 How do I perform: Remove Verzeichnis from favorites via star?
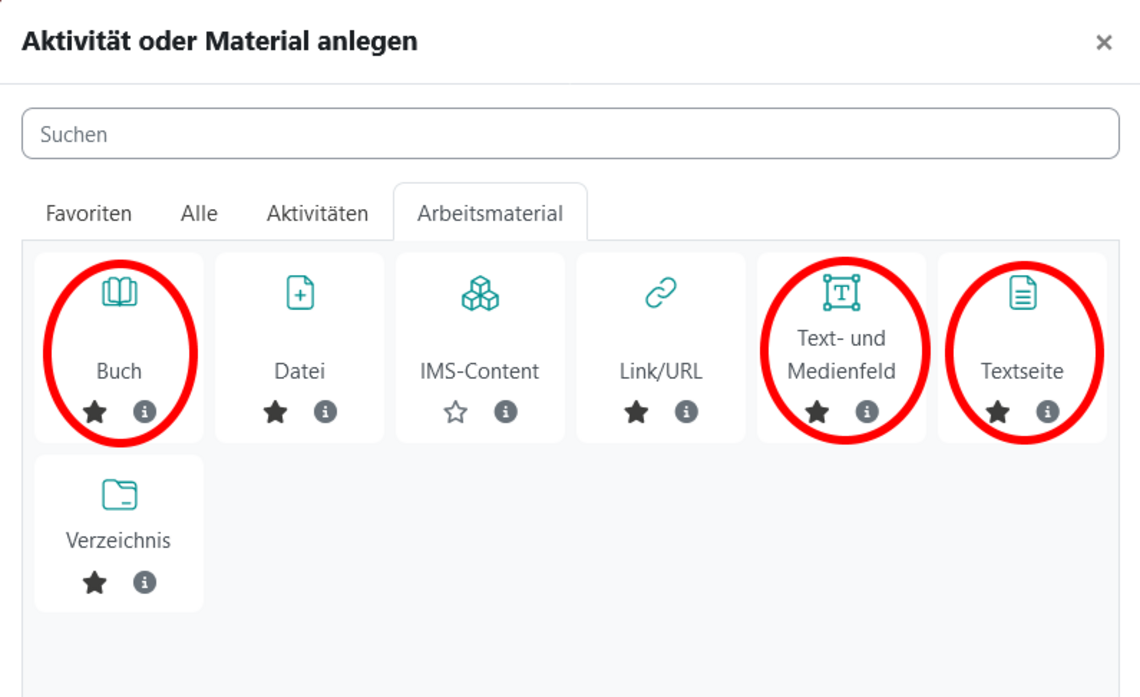pyautogui.click(x=95, y=582)
